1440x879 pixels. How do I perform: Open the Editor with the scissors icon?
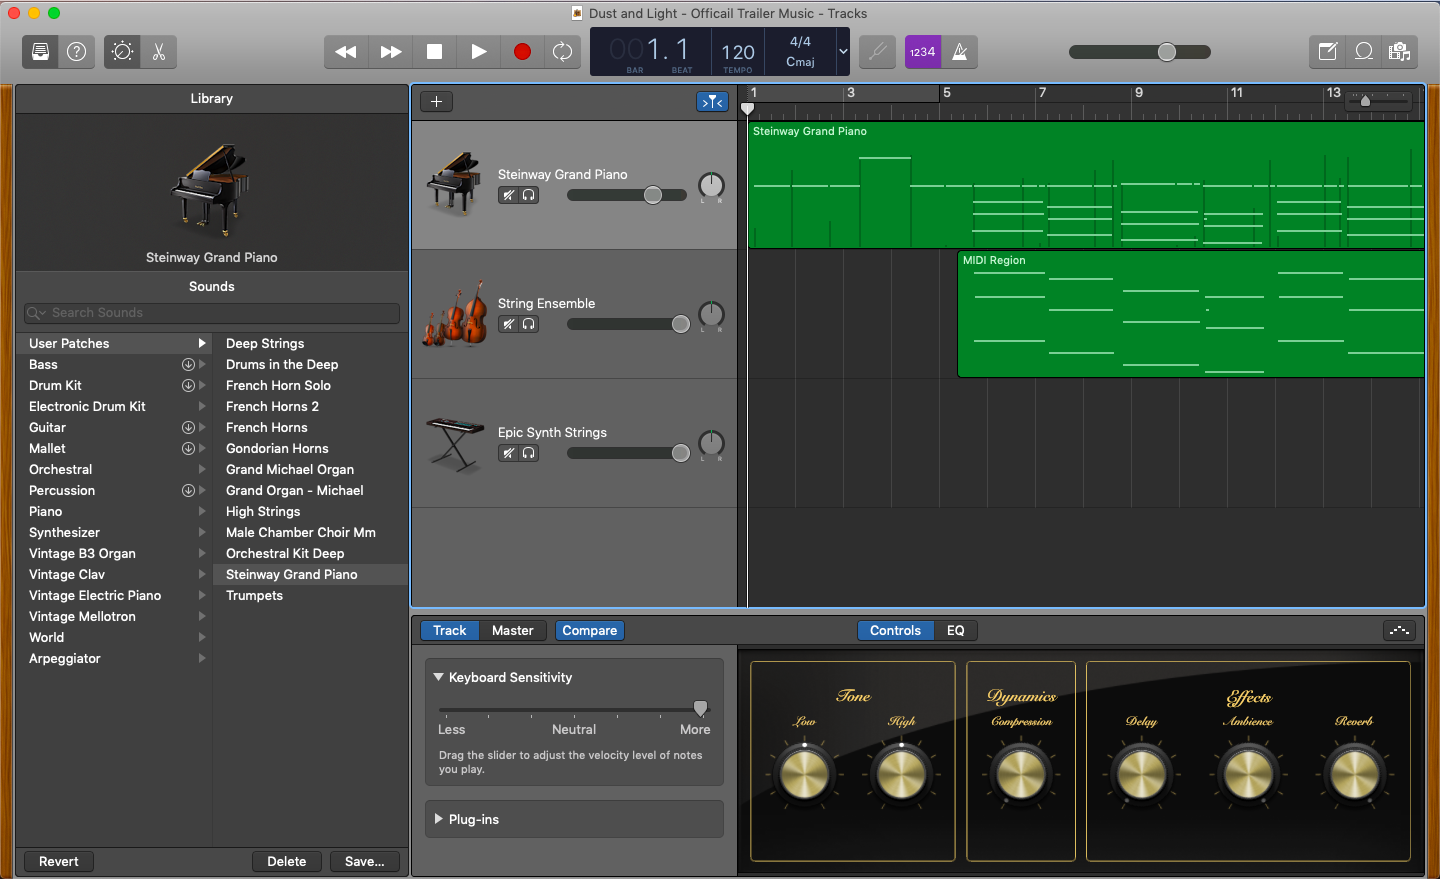(x=159, y=52)
